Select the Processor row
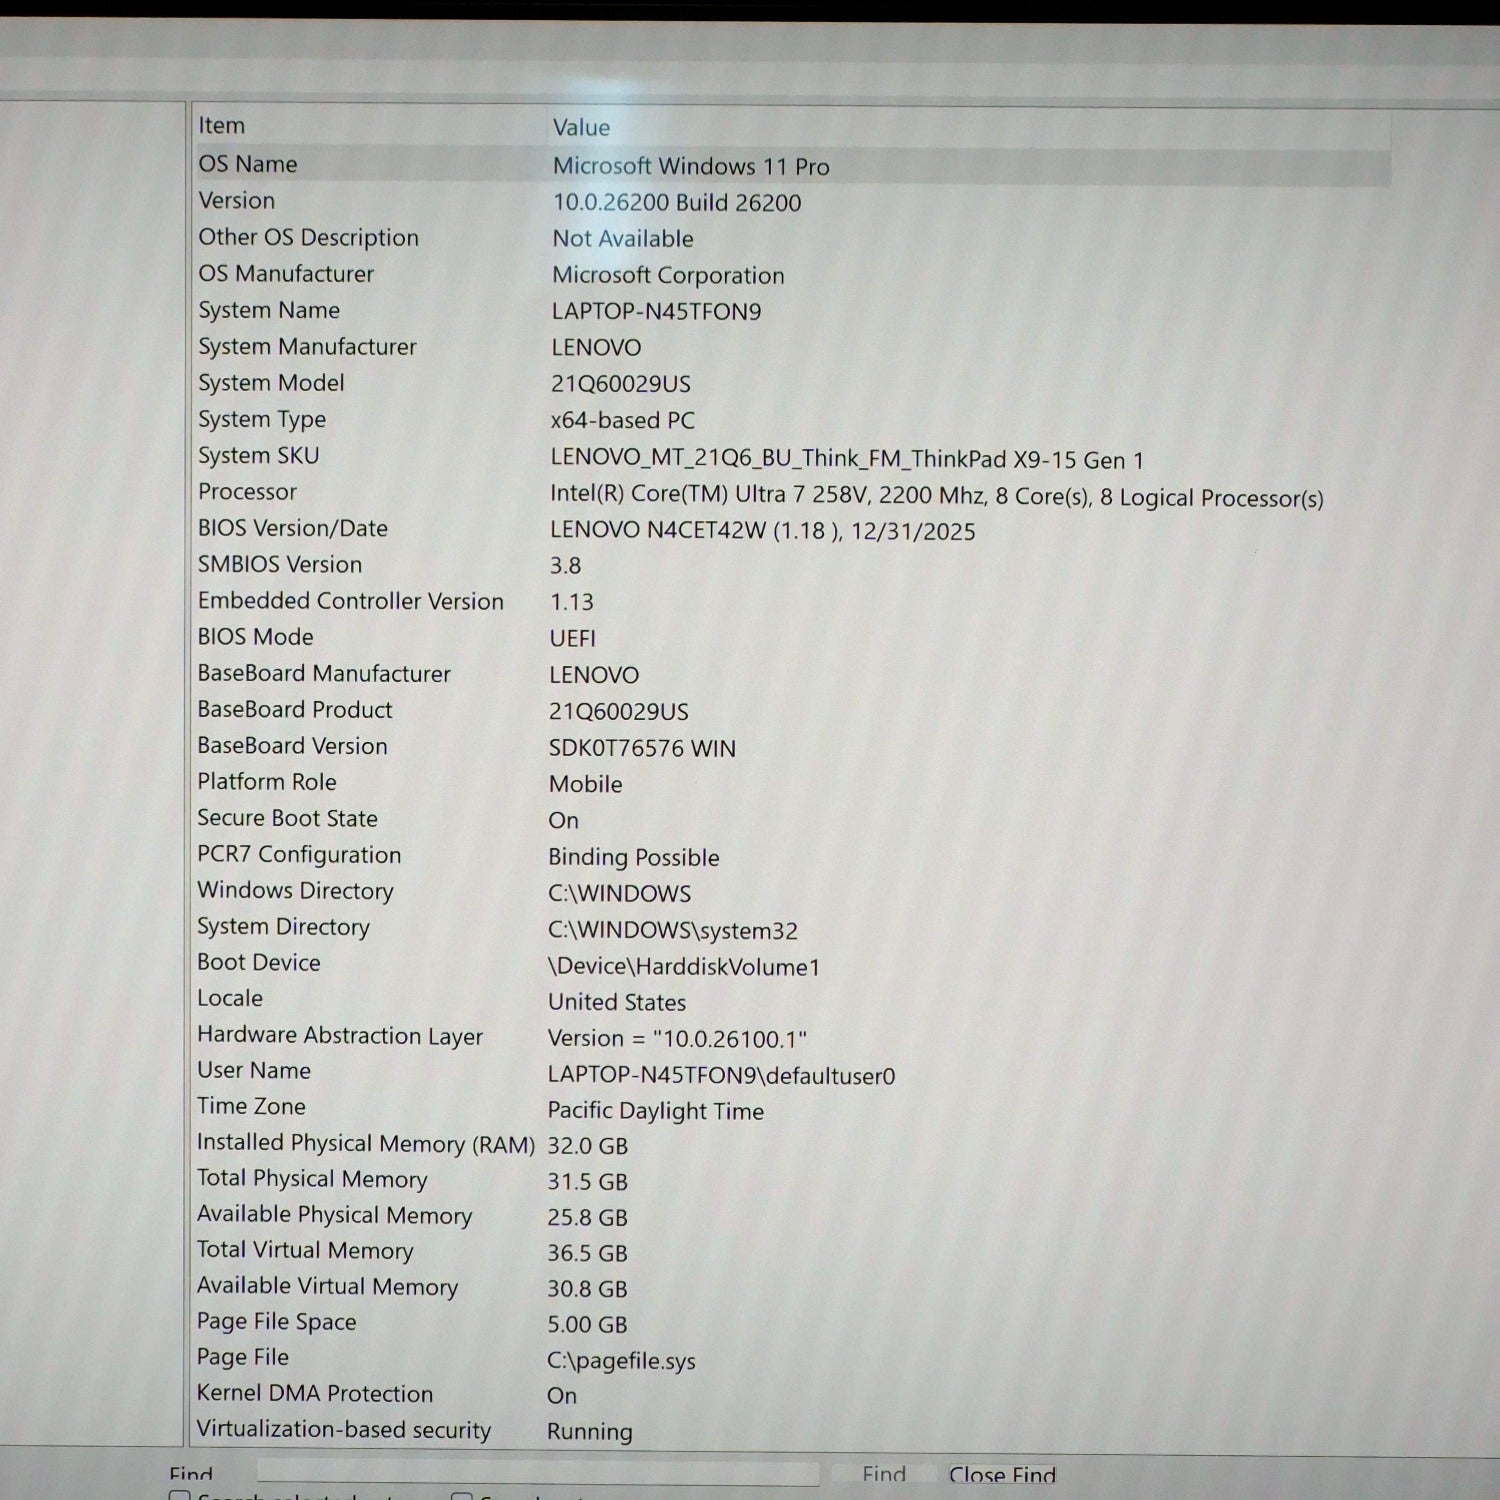The image size is (1500, 1500). (x=247, y=492)
